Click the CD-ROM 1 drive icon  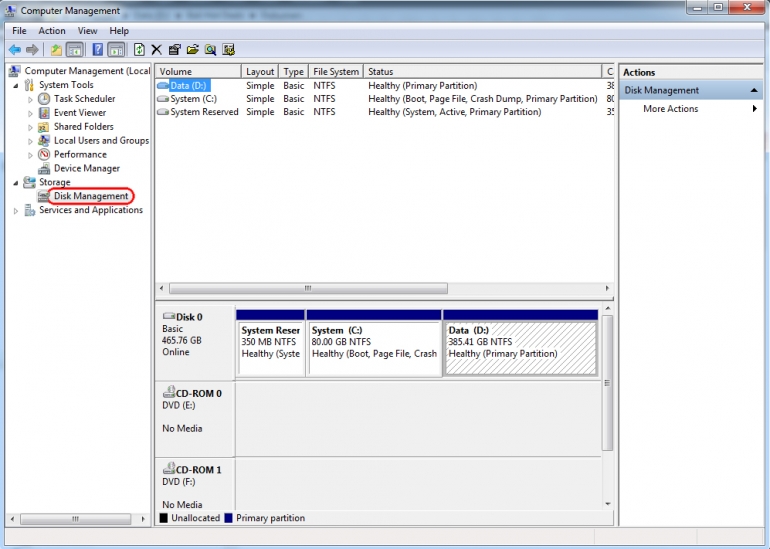pyautogui.click(x=169, y=468)
